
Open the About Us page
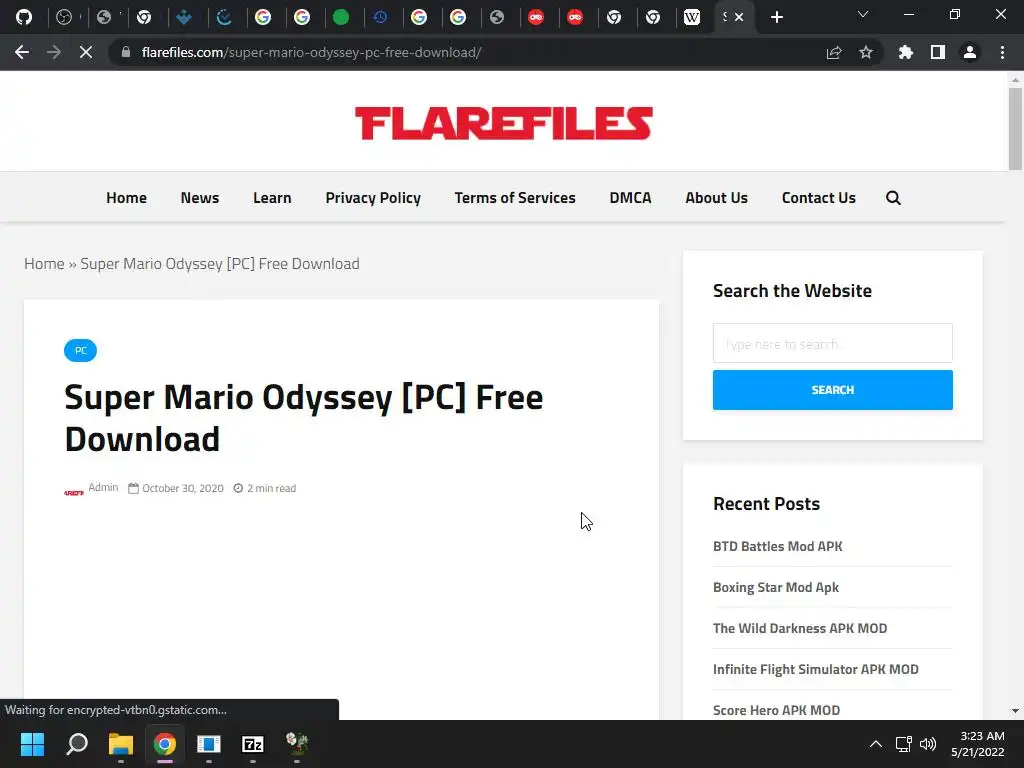716,198
